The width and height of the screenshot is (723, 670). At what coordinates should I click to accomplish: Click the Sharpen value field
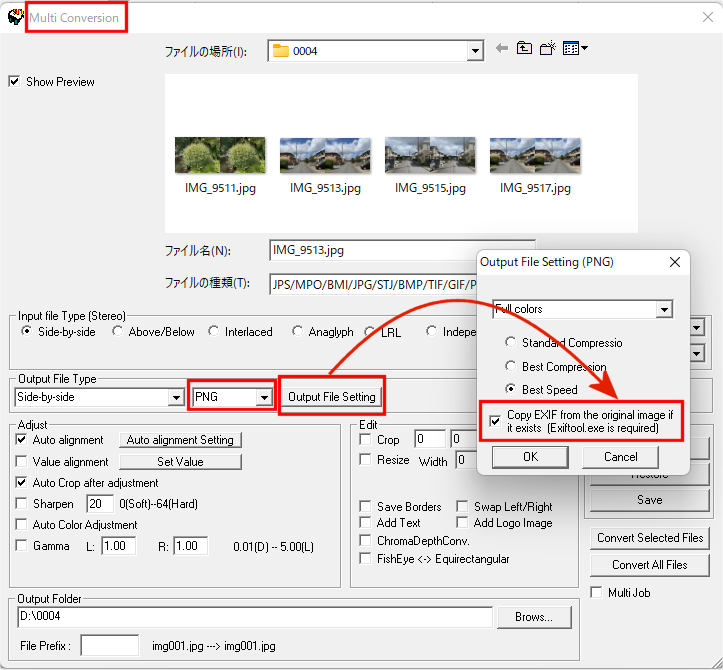(x=100, y=504)
